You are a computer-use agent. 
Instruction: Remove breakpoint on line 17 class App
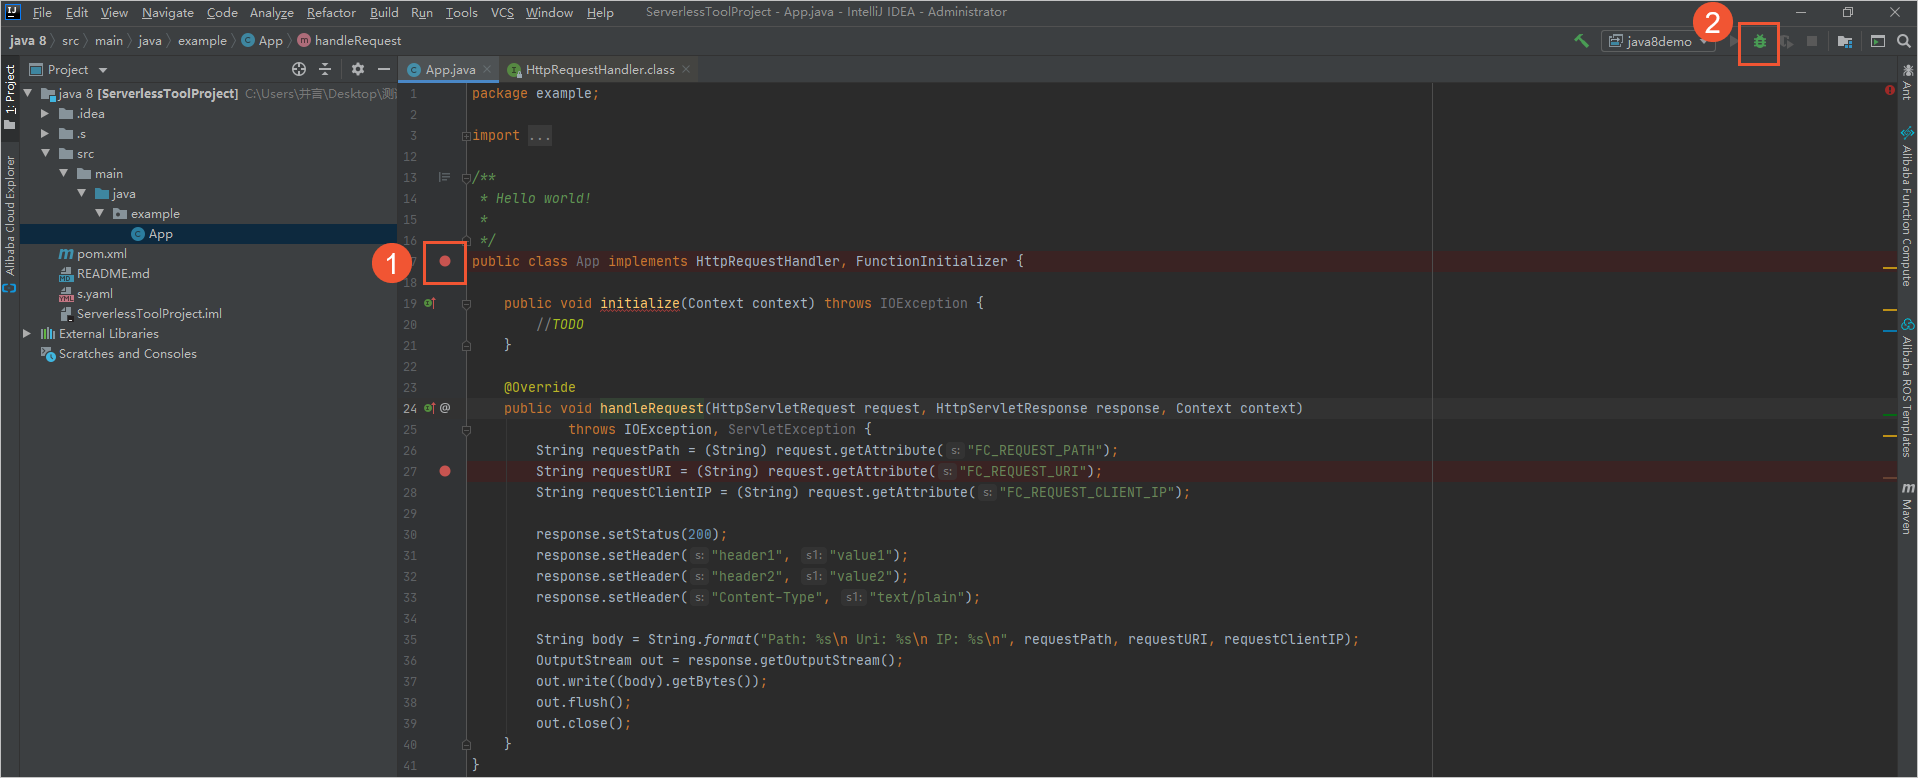(445, 261)
